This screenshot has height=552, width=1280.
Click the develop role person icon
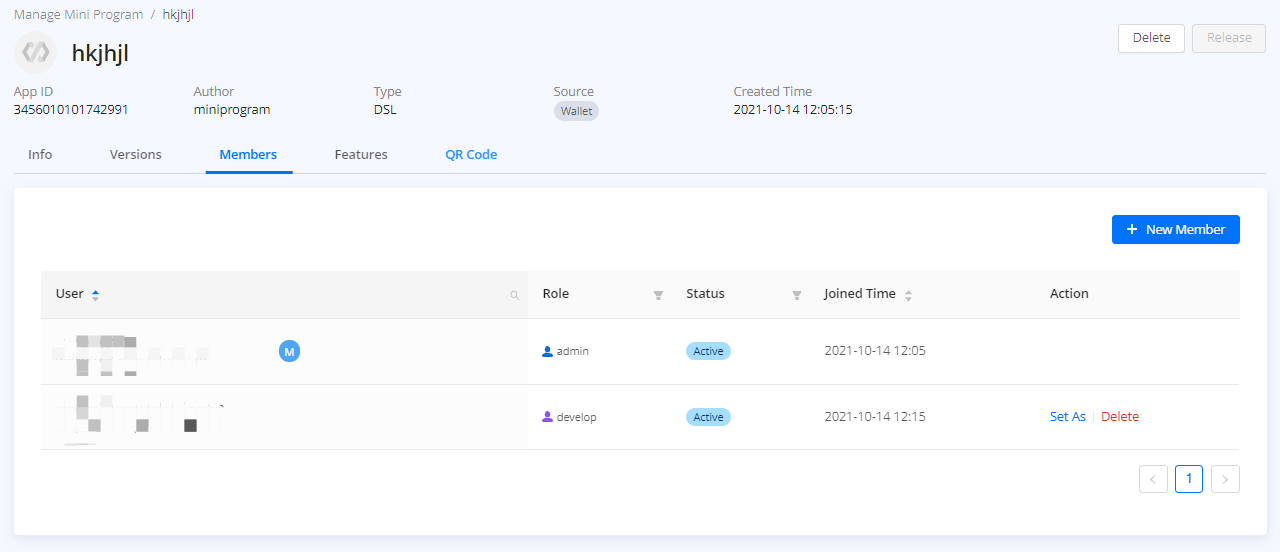(547, 417)
